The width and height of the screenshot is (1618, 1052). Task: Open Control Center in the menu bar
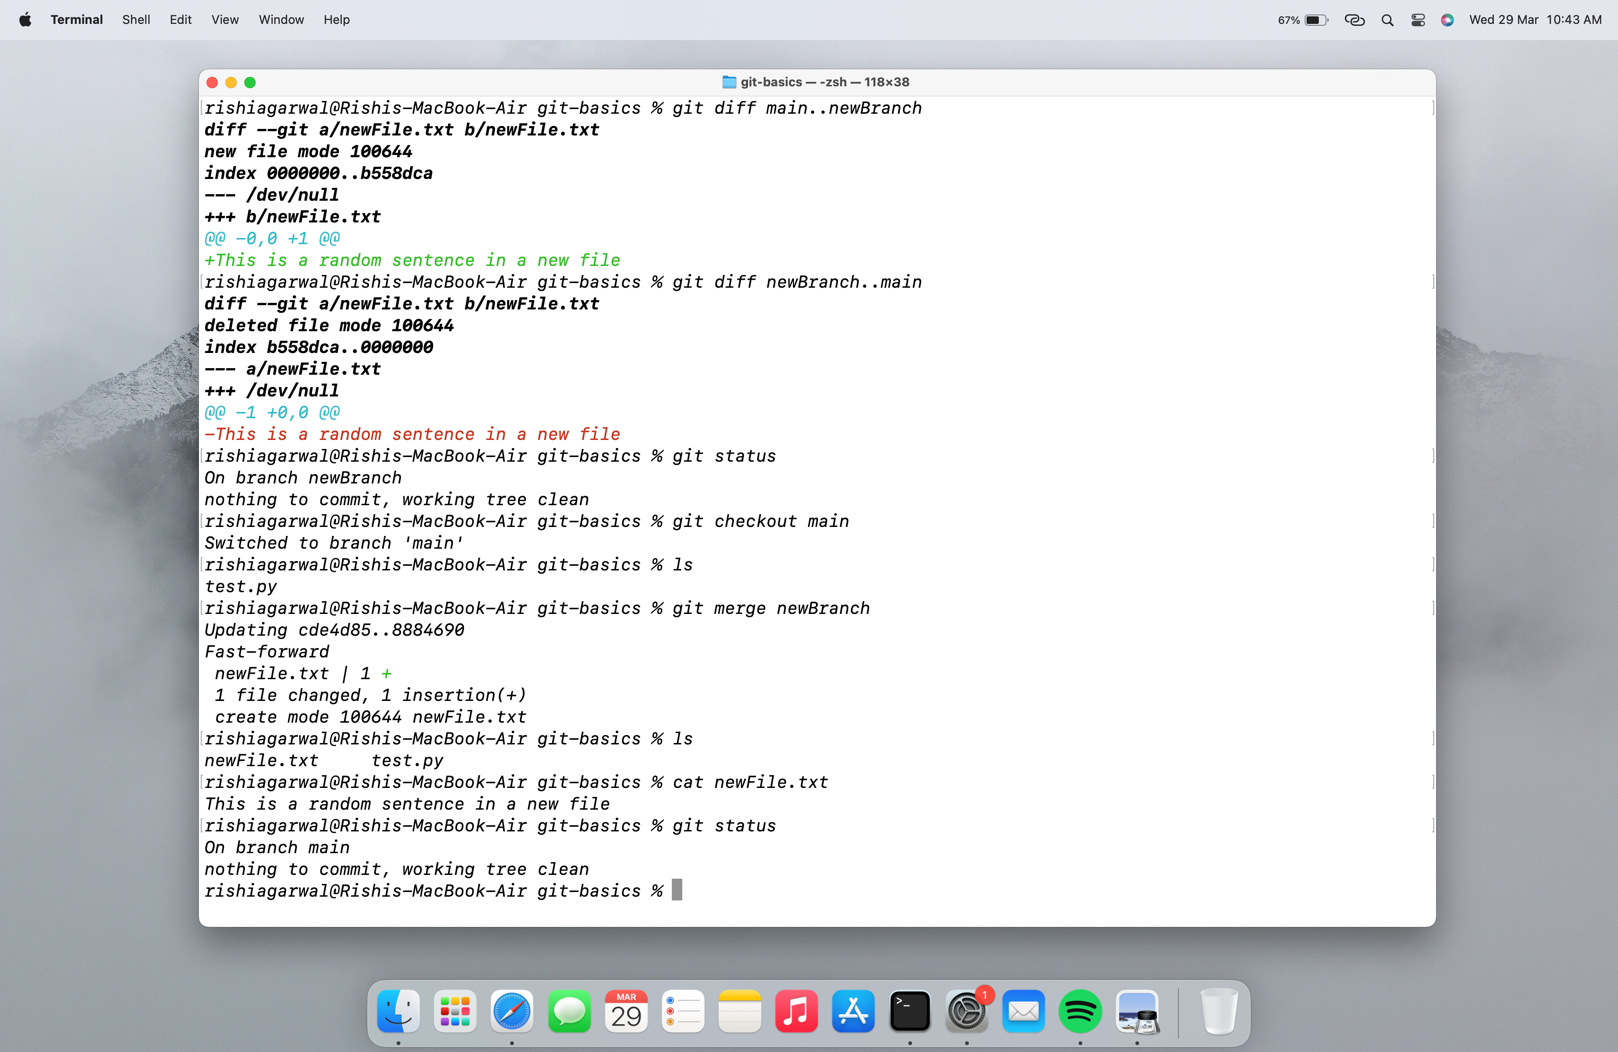pyautogui.click(x=1417, y=19)
